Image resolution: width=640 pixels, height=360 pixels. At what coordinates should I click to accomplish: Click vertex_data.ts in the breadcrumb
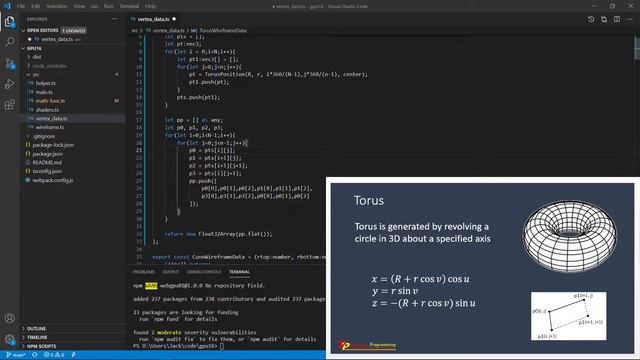point(168,30)
